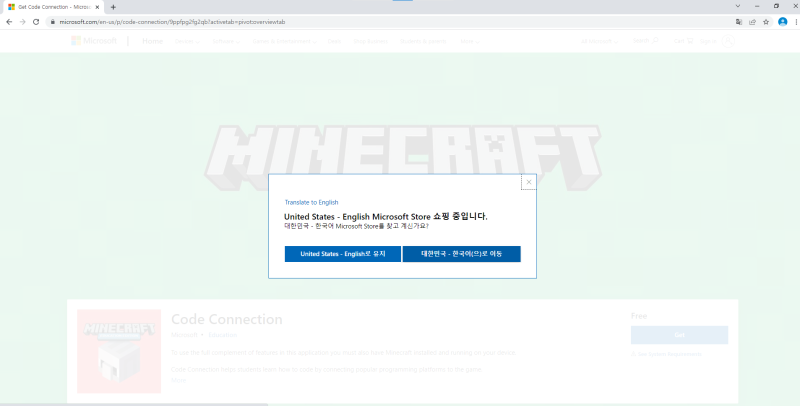Screen dimensions: 800x406
Task: Click the Get button for Code Connection
Action: [679, 335]
